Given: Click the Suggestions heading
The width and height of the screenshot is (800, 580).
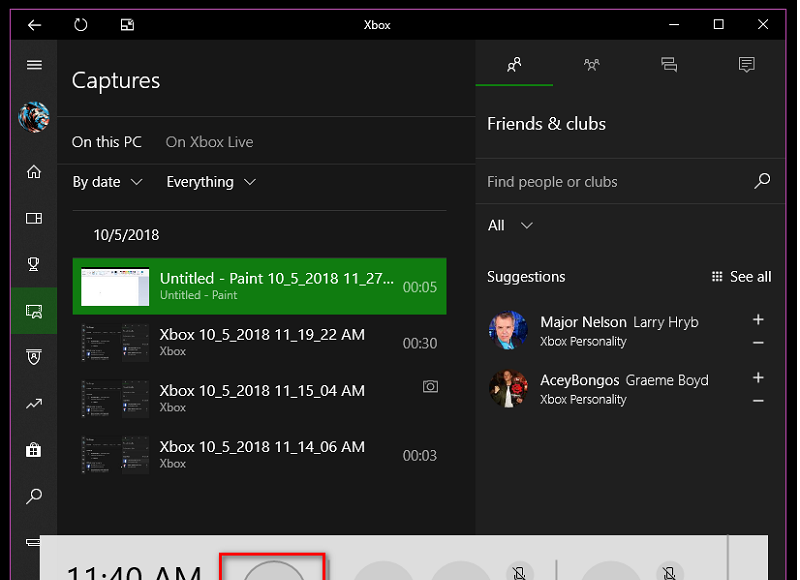Looking at the screenshot, I should 526,276.
